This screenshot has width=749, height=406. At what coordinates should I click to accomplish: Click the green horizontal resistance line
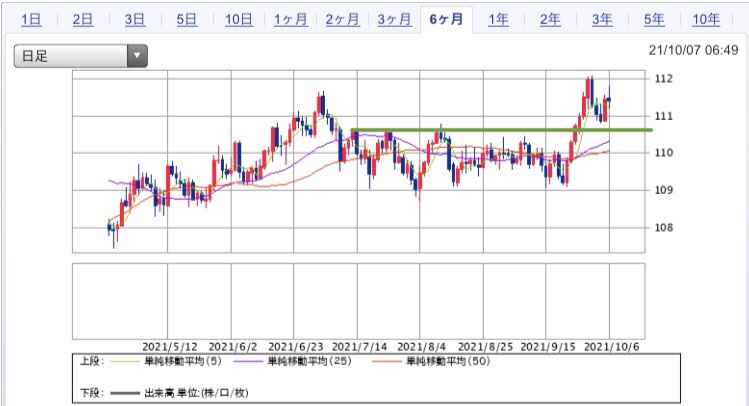502,129
